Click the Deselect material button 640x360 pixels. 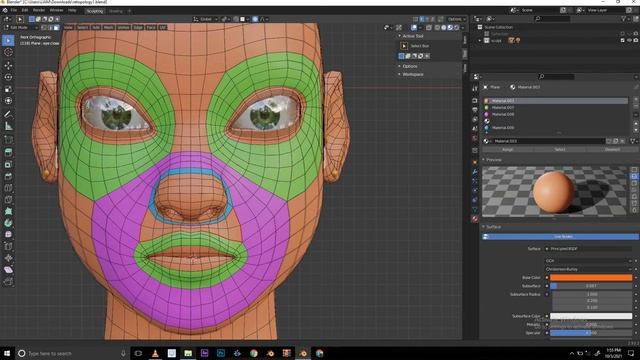pos(612,150)
